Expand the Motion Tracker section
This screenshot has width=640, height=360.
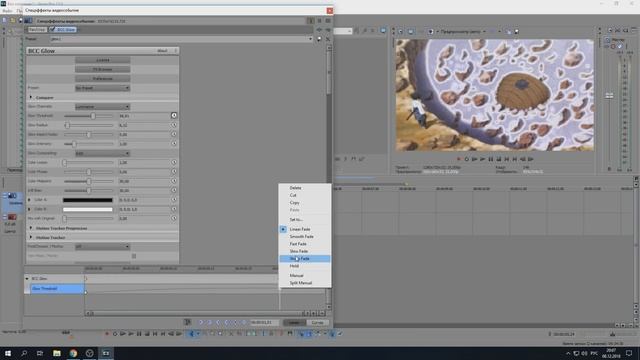[x=31, y=238]
